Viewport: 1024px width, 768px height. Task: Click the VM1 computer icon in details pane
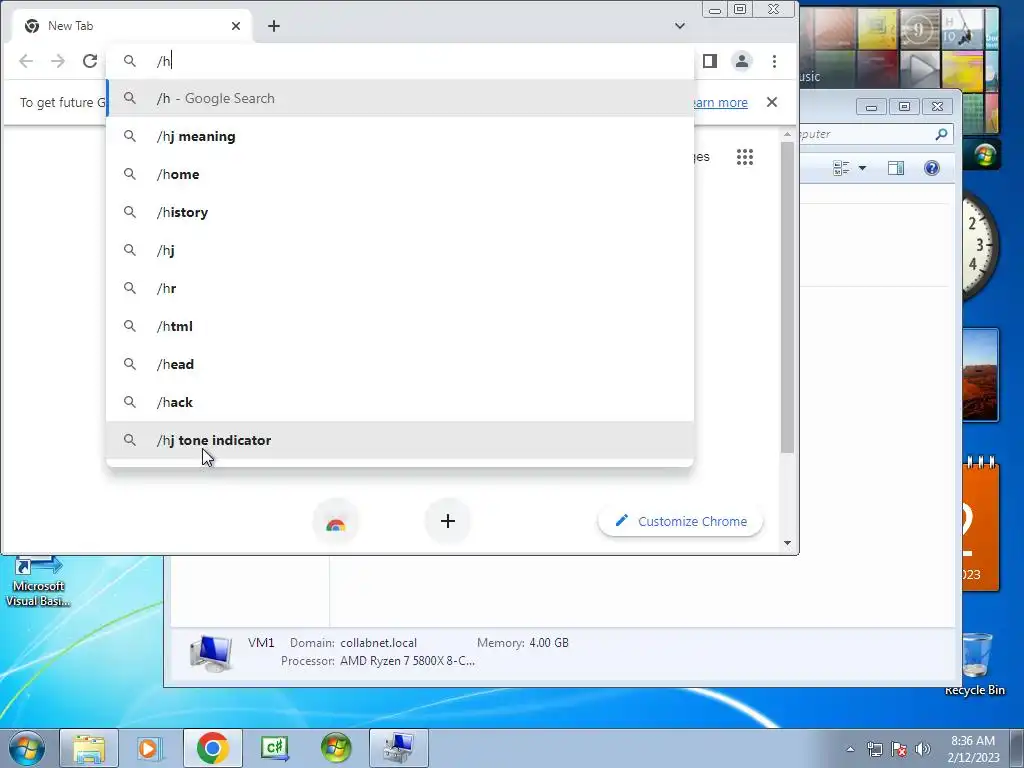pos(211,653)
